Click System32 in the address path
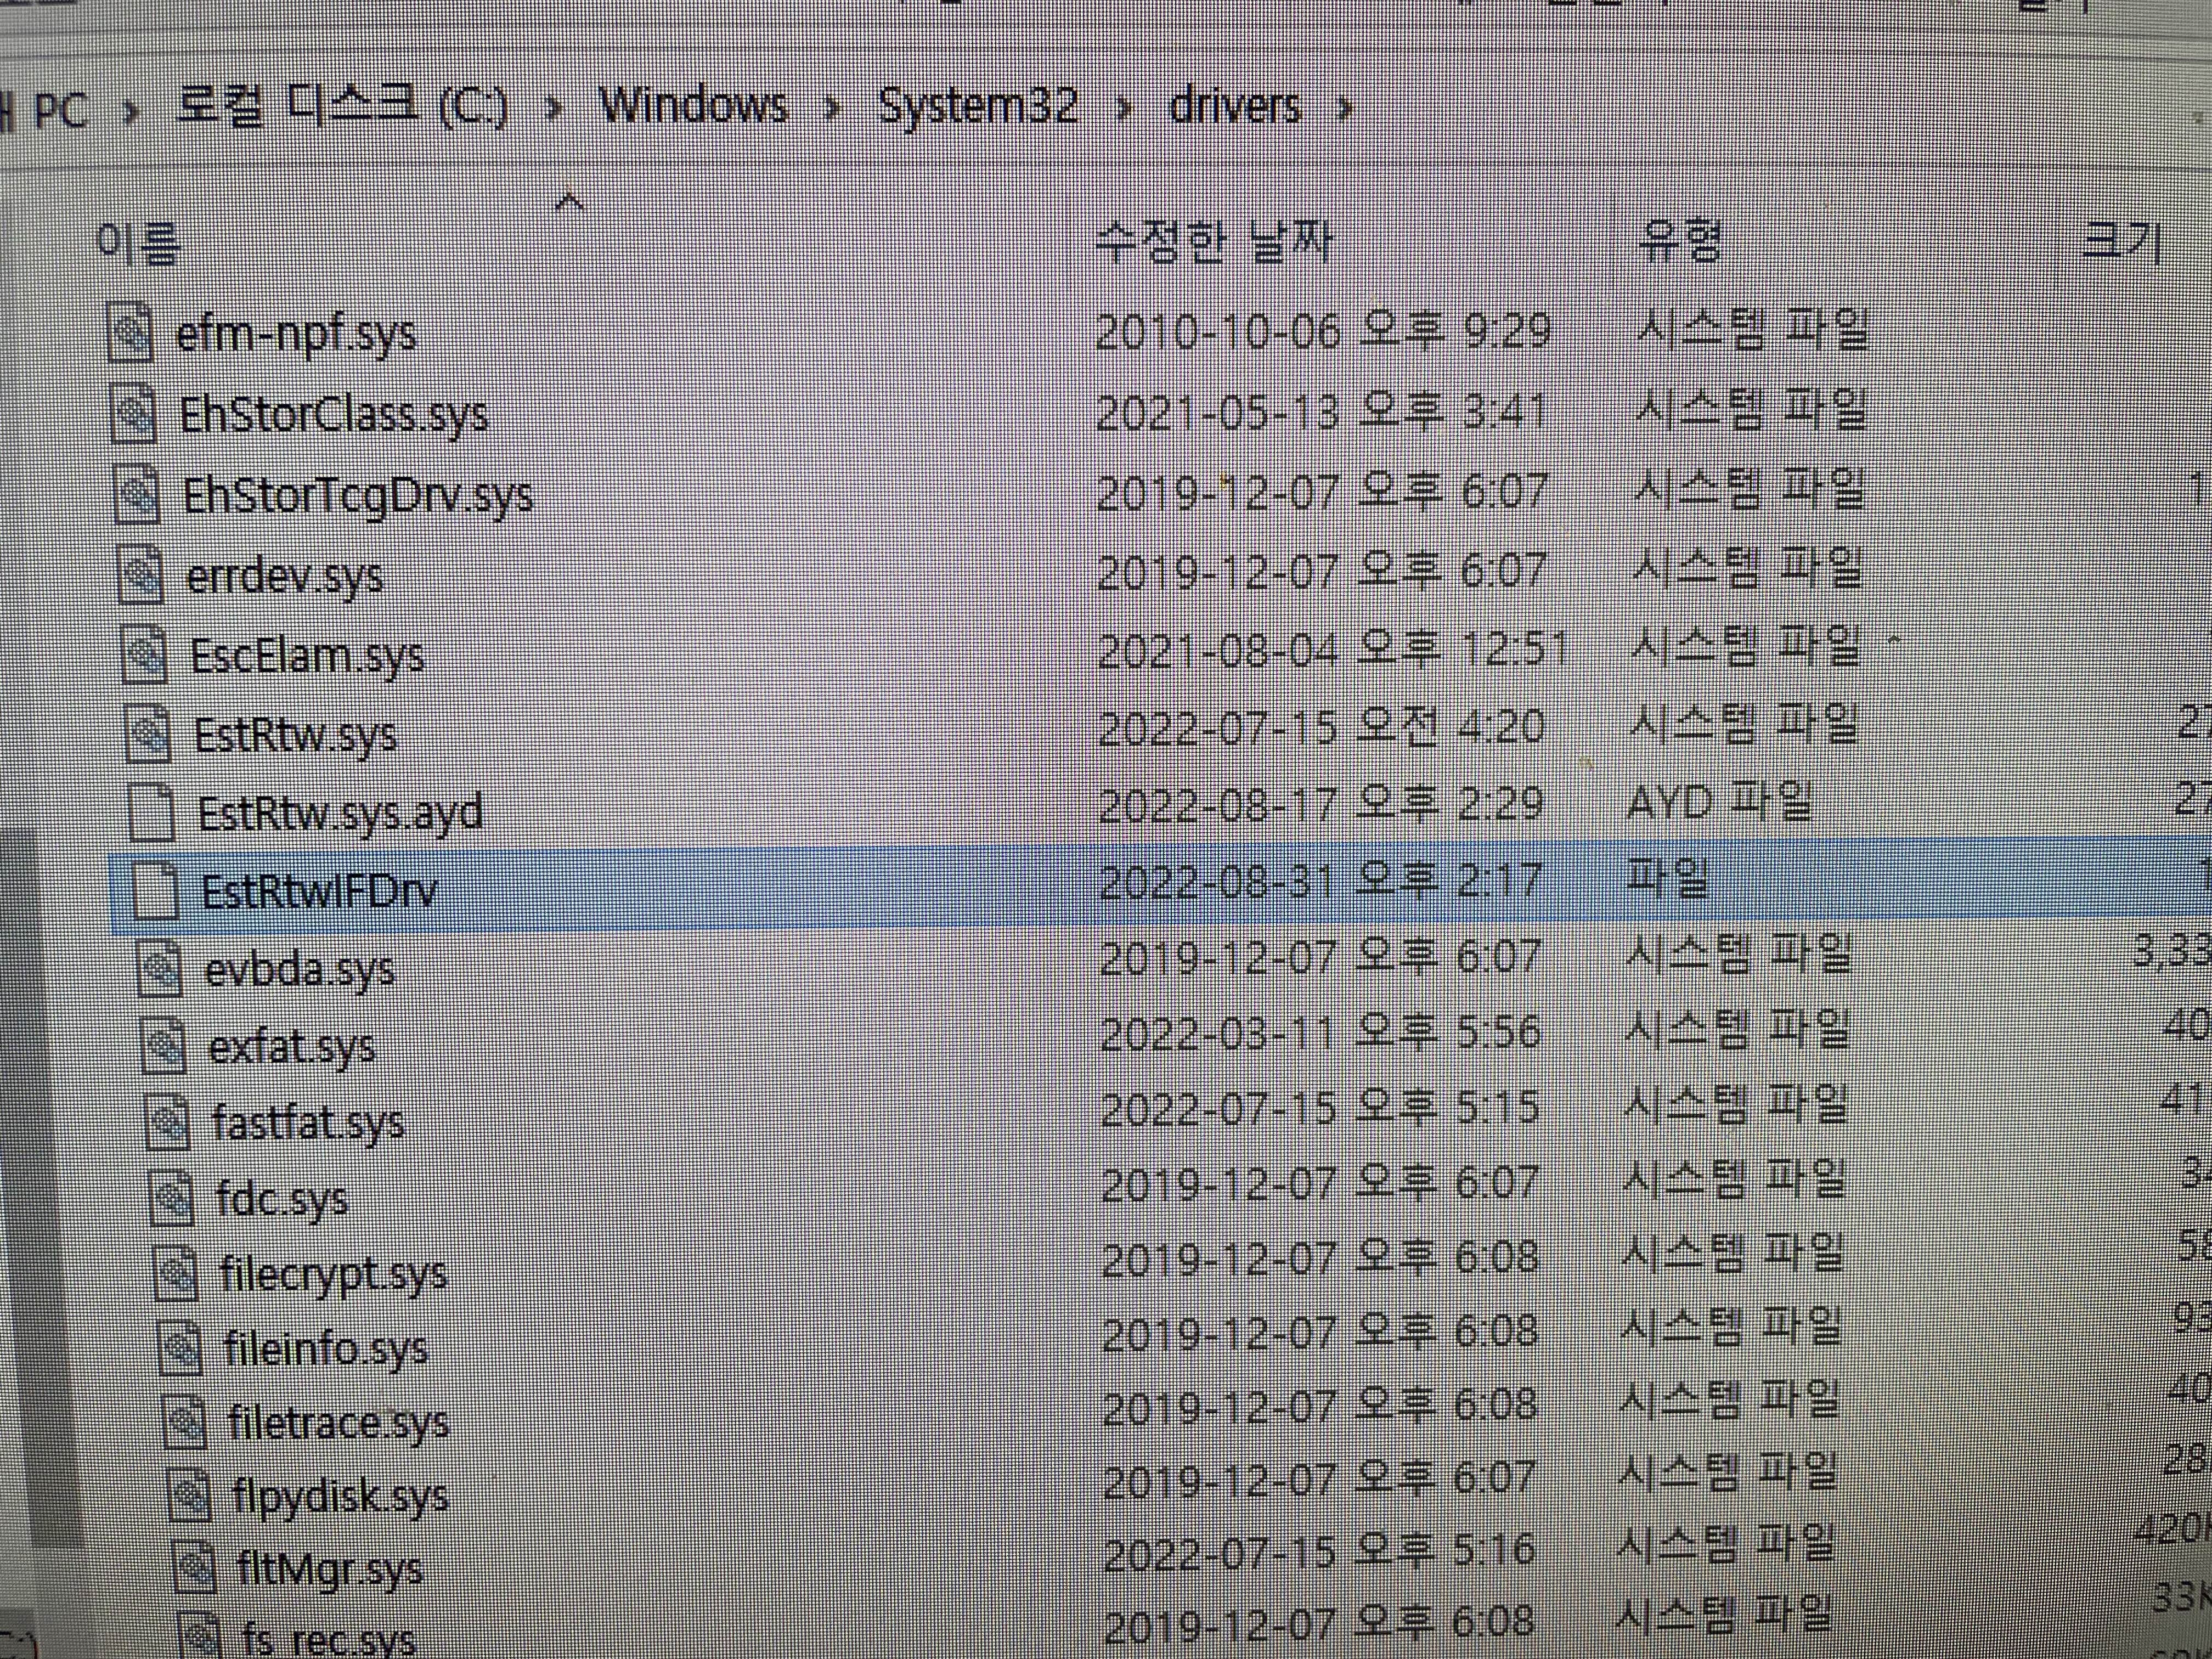 point(977,106)
